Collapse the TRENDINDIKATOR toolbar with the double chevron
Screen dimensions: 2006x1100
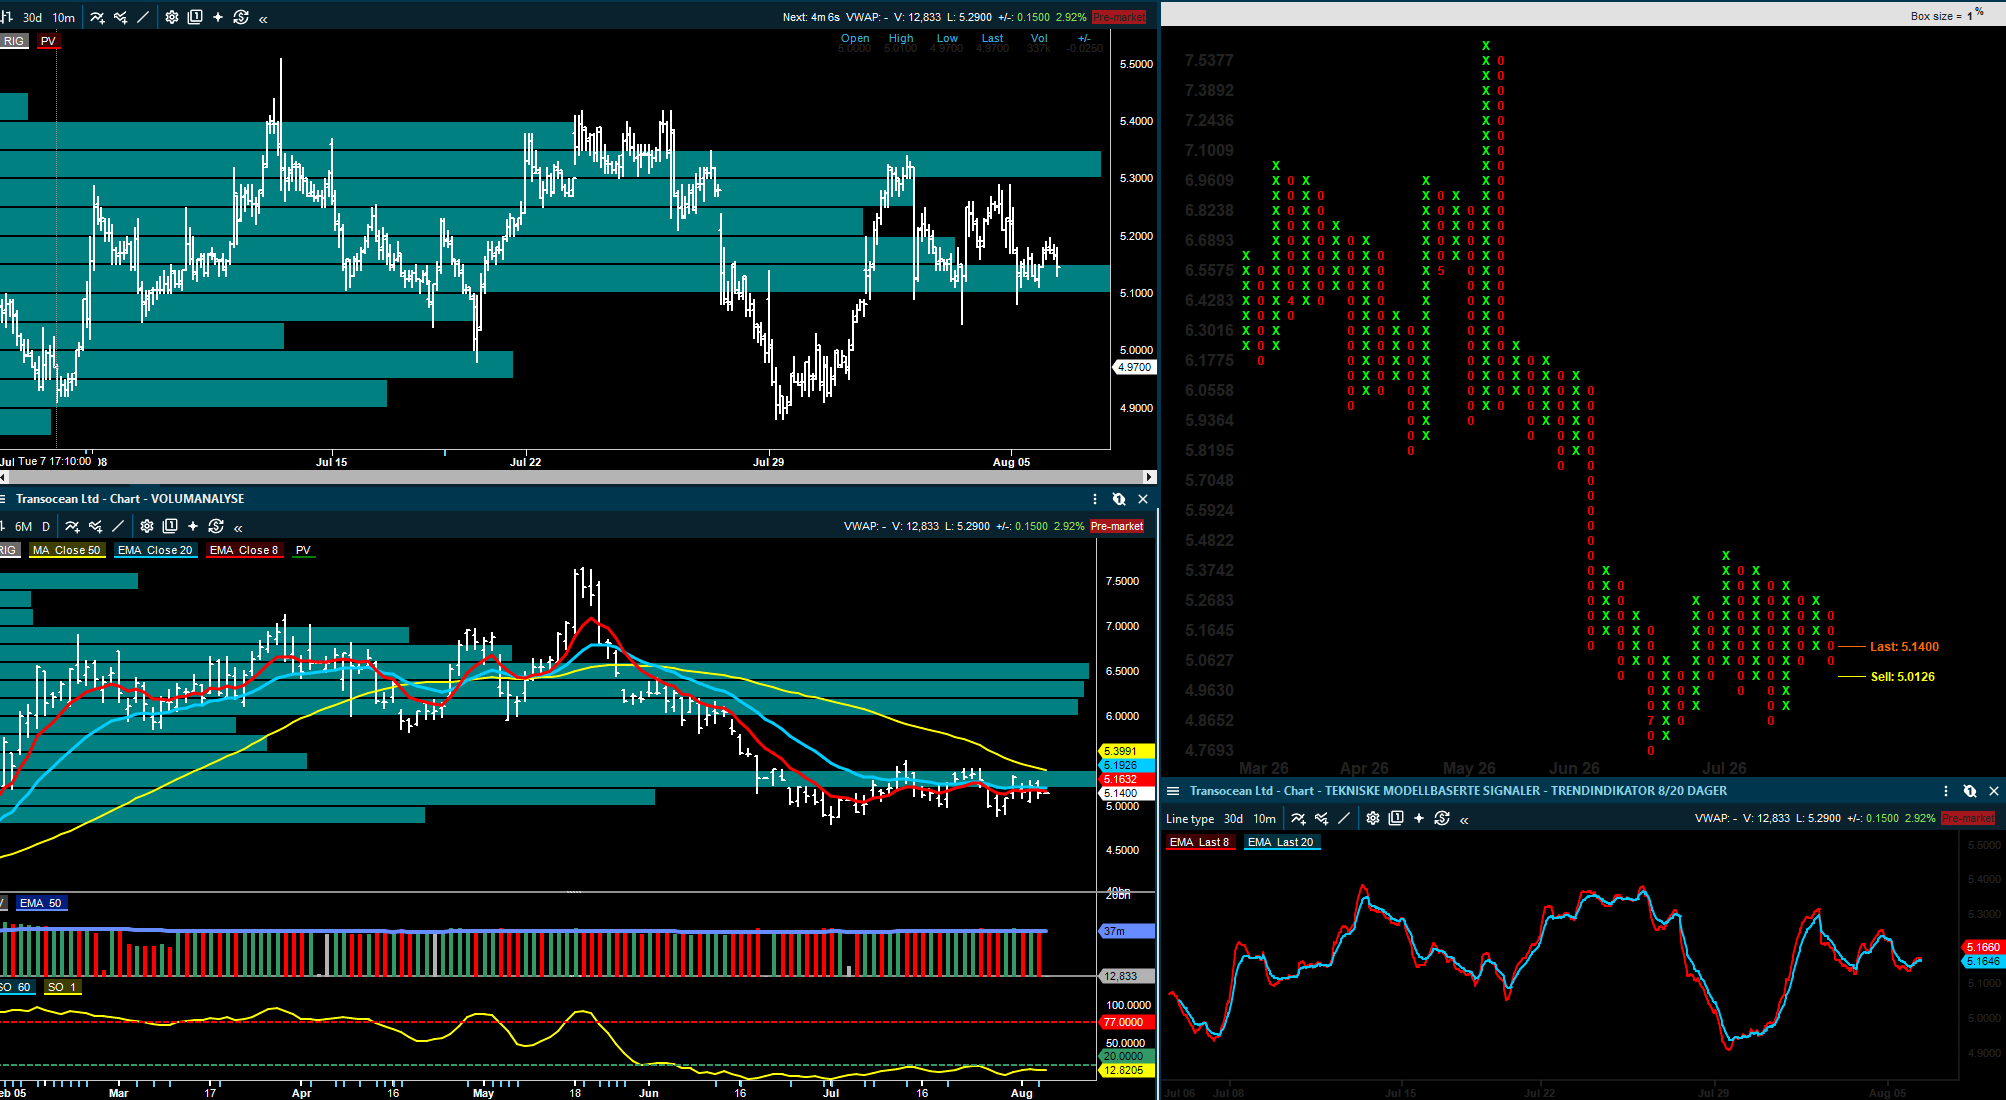1464,820
